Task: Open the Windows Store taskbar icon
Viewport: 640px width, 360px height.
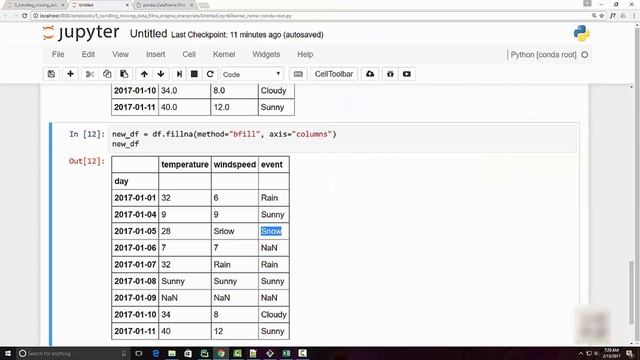Action: click(188, 353)
